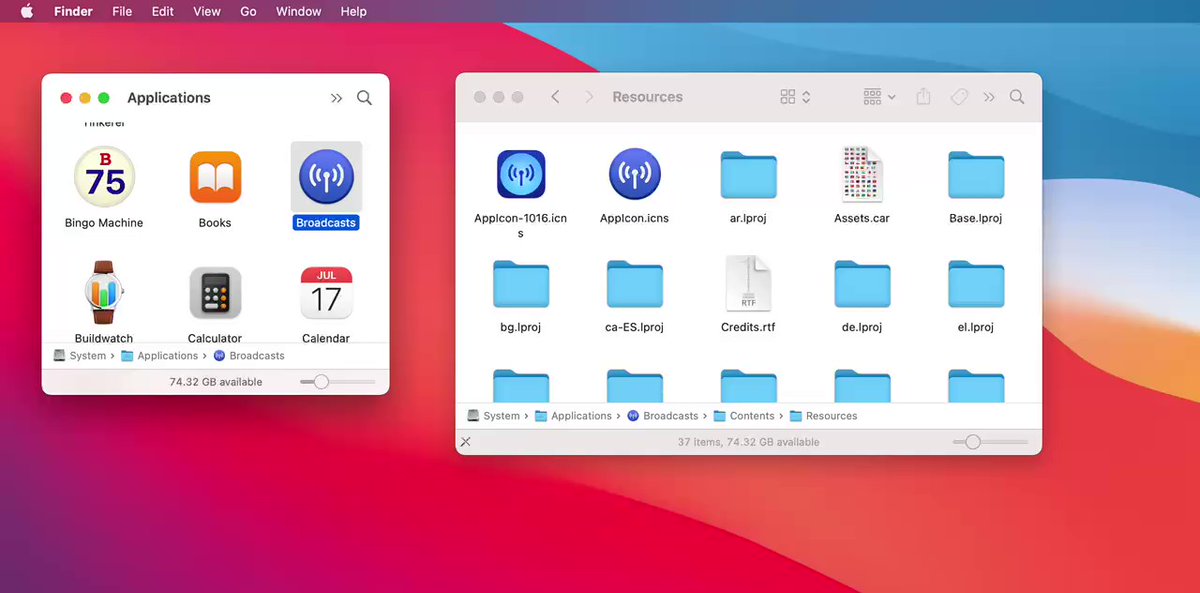This screenshot has height=593, width=1200.
Task: Open the Apple menu
Action: 26,11
